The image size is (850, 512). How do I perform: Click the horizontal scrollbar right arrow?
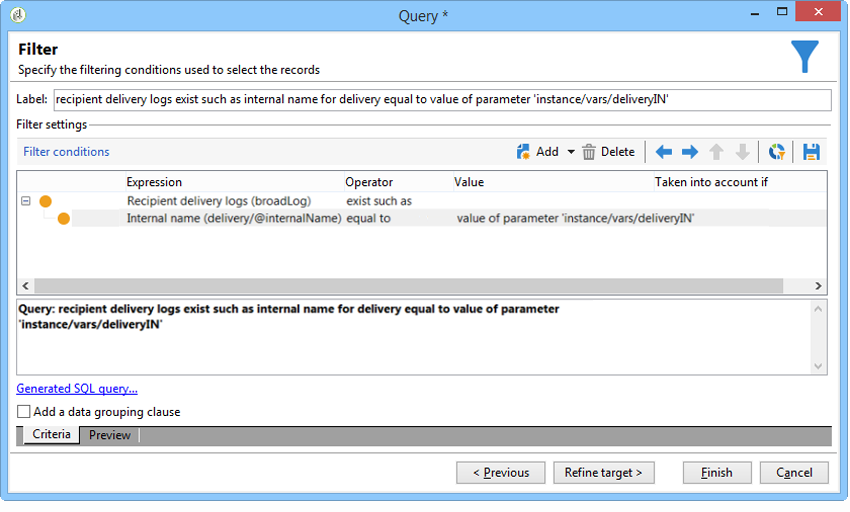point(818,286)
